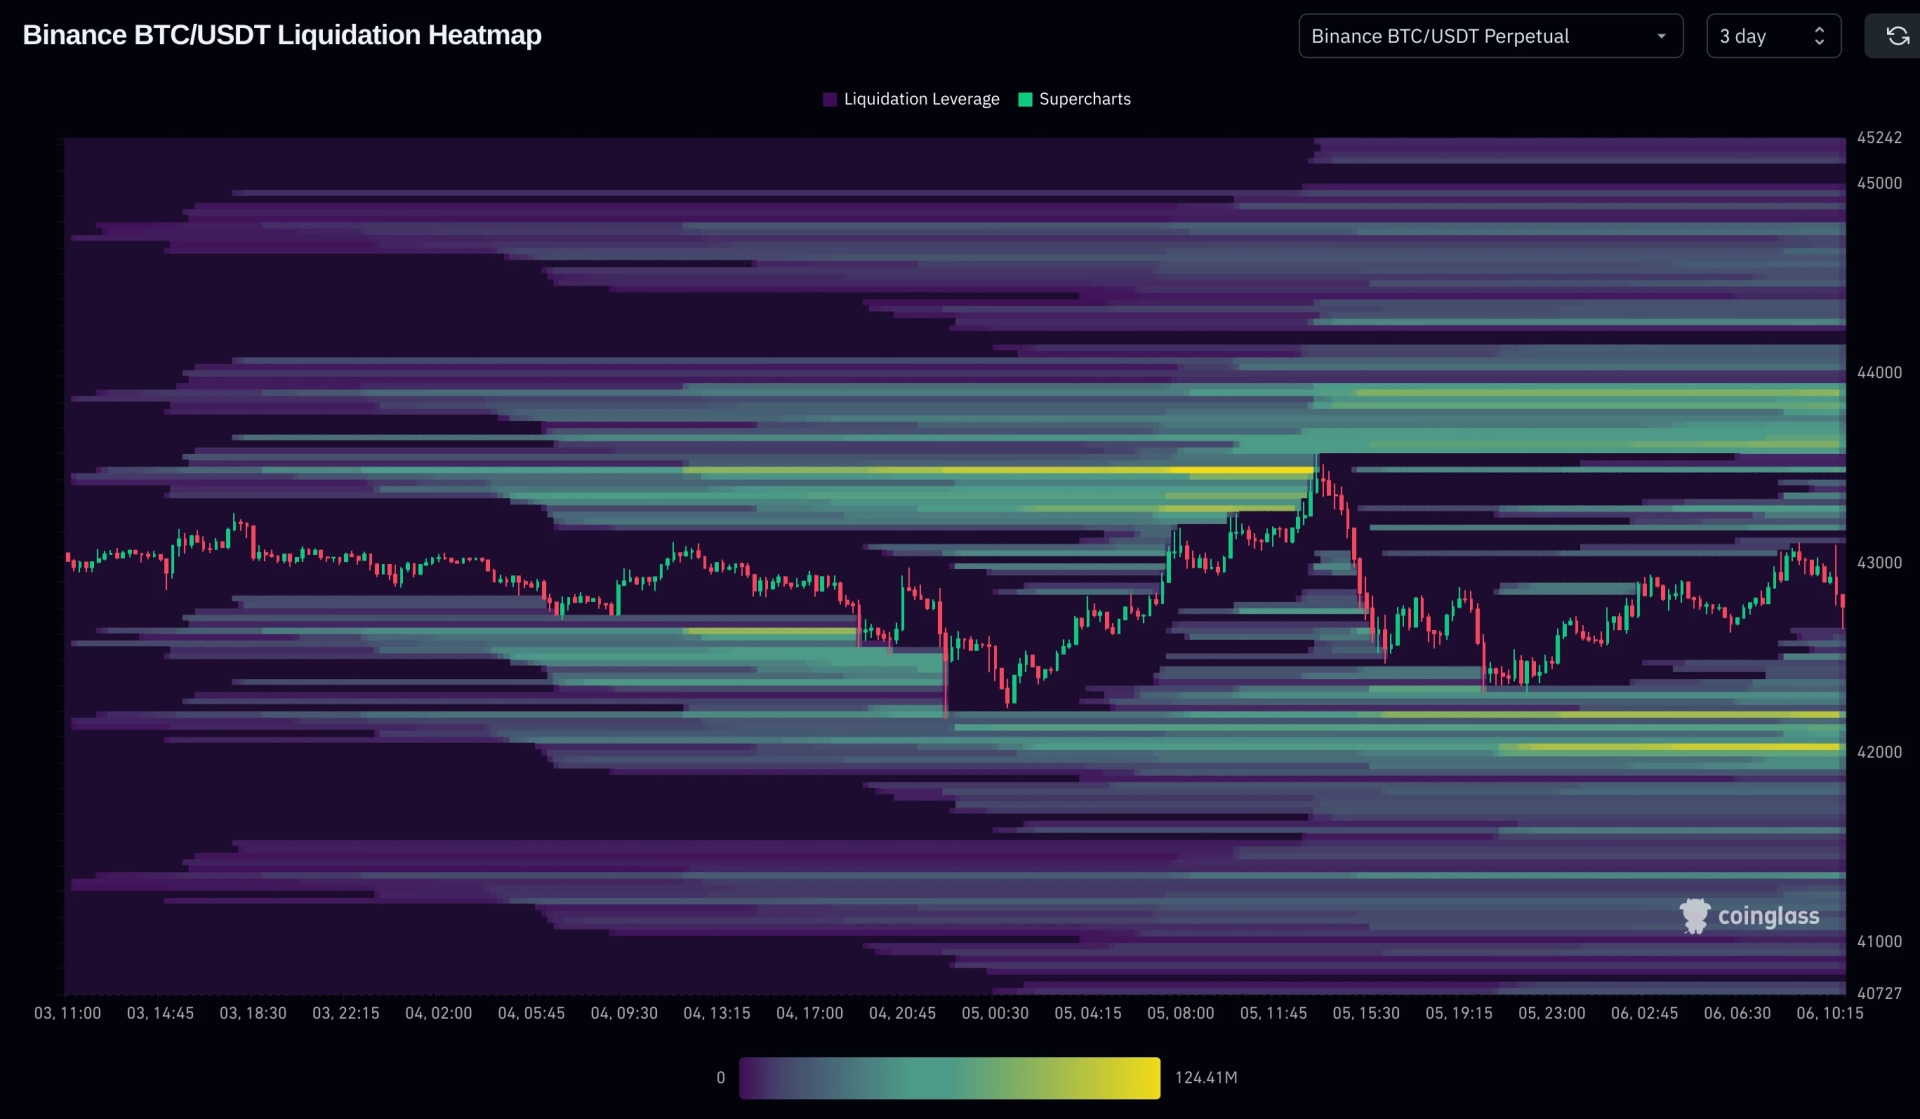Click the refresh icon button
The height and width of the screenshot is (1119, 1920).
point(1896,36)
